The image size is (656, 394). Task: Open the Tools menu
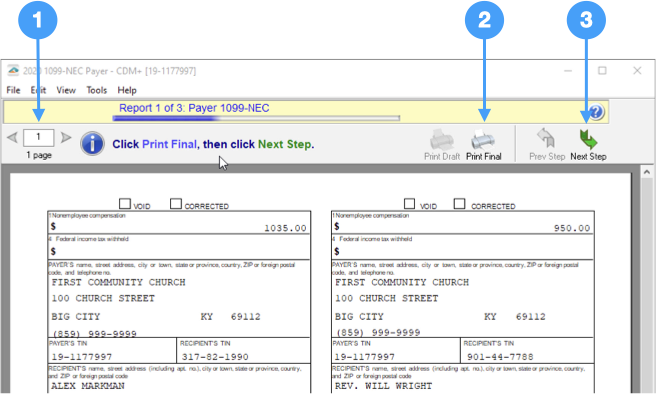click(x=97, y=90)
